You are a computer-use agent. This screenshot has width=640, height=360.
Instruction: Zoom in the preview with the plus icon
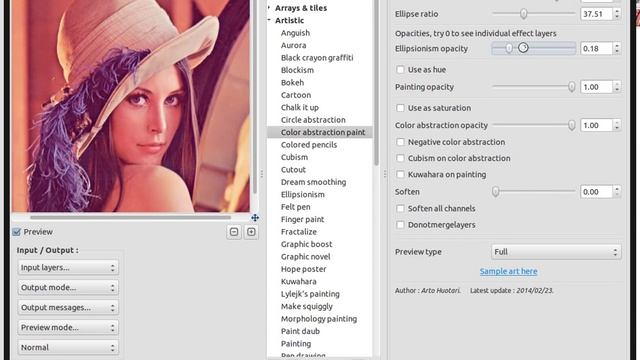(x=251, y=232)
